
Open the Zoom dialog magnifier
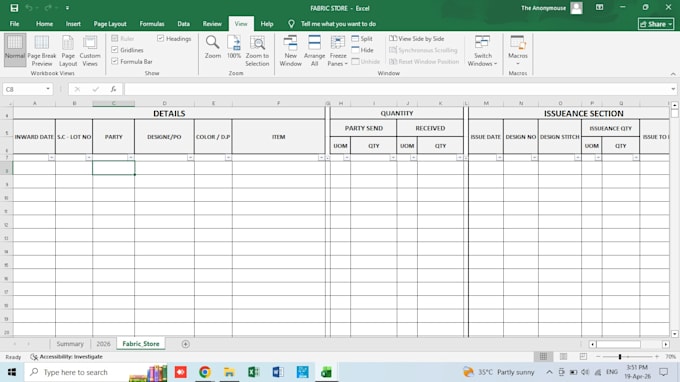[x=212, y=47]
